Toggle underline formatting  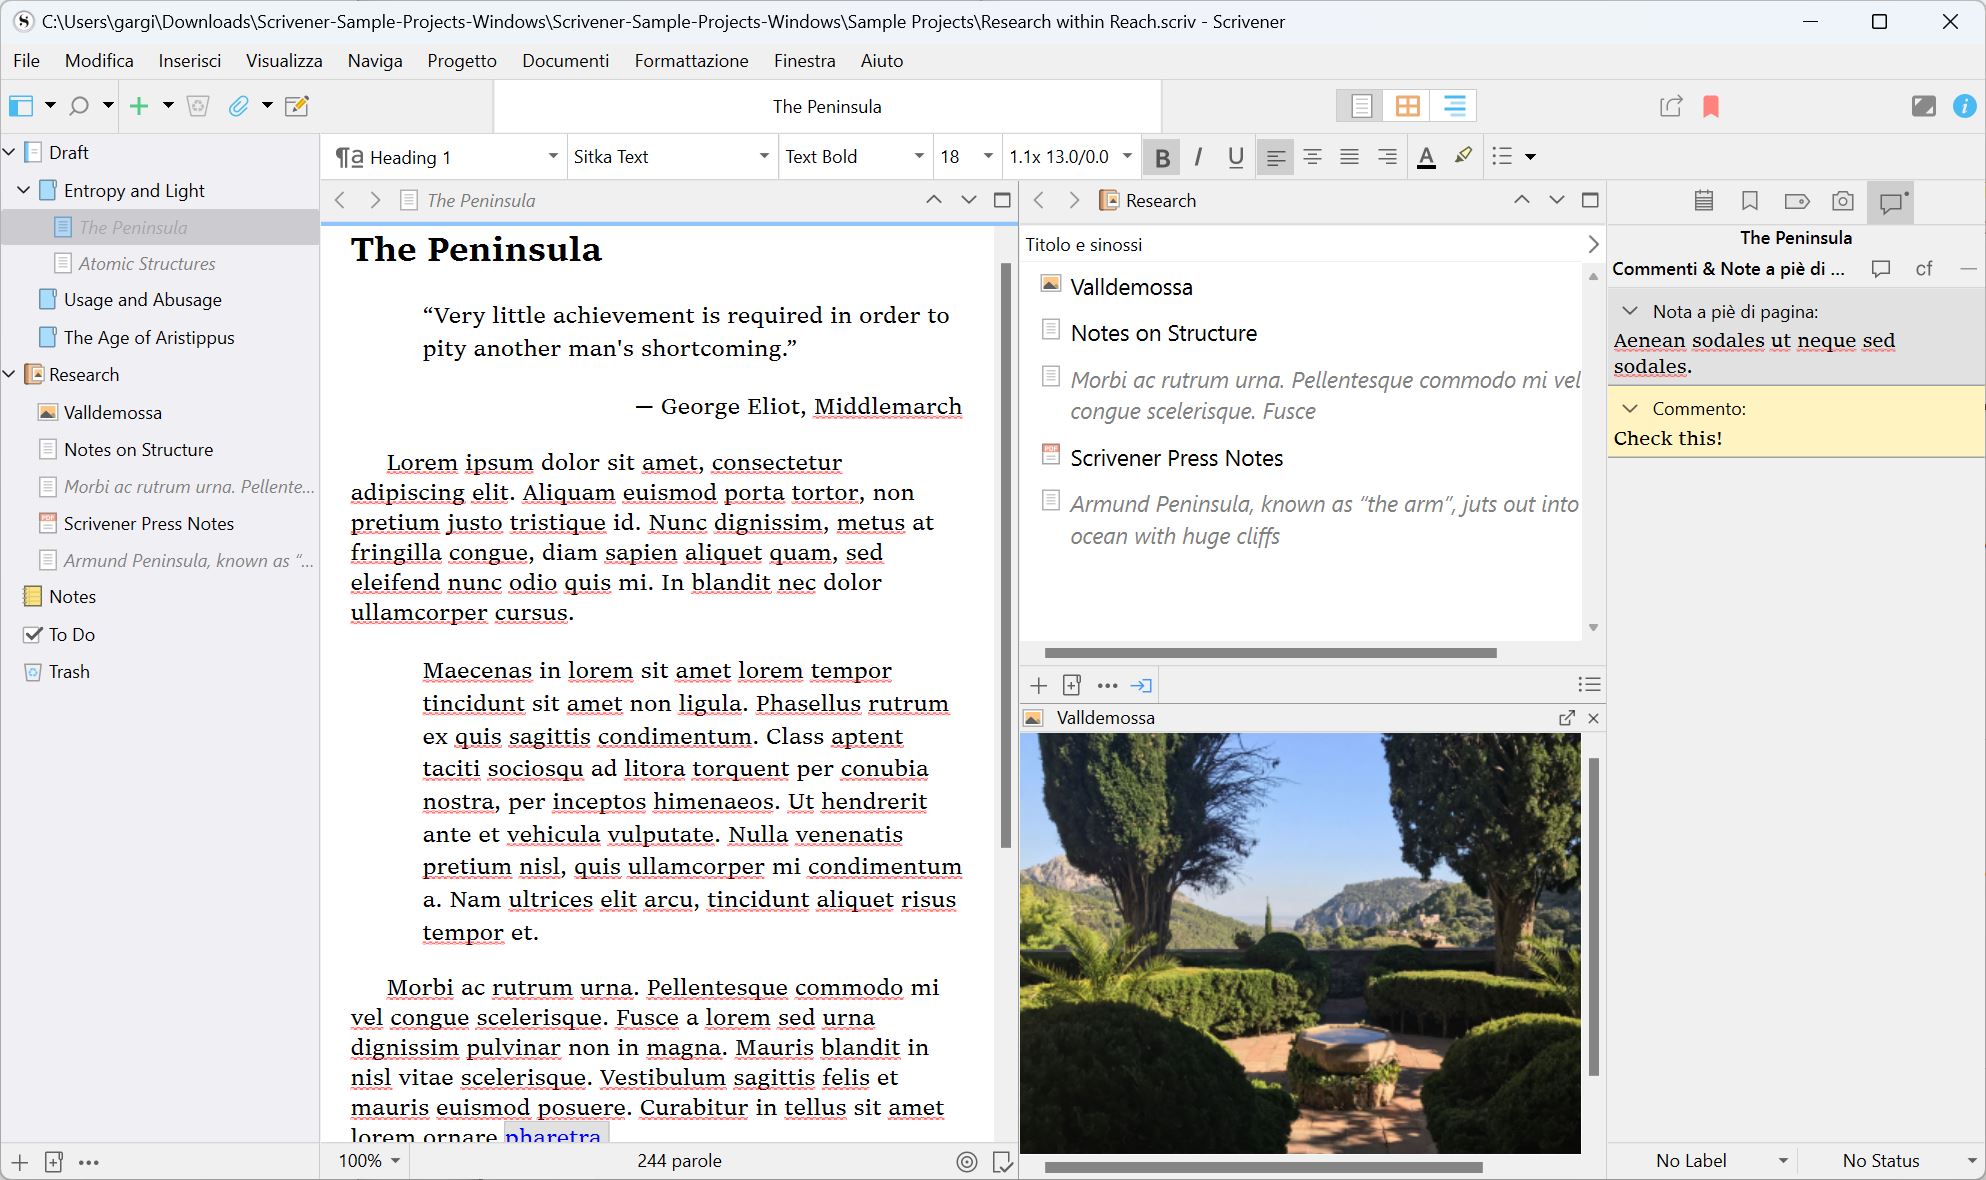coord(1235,157)
